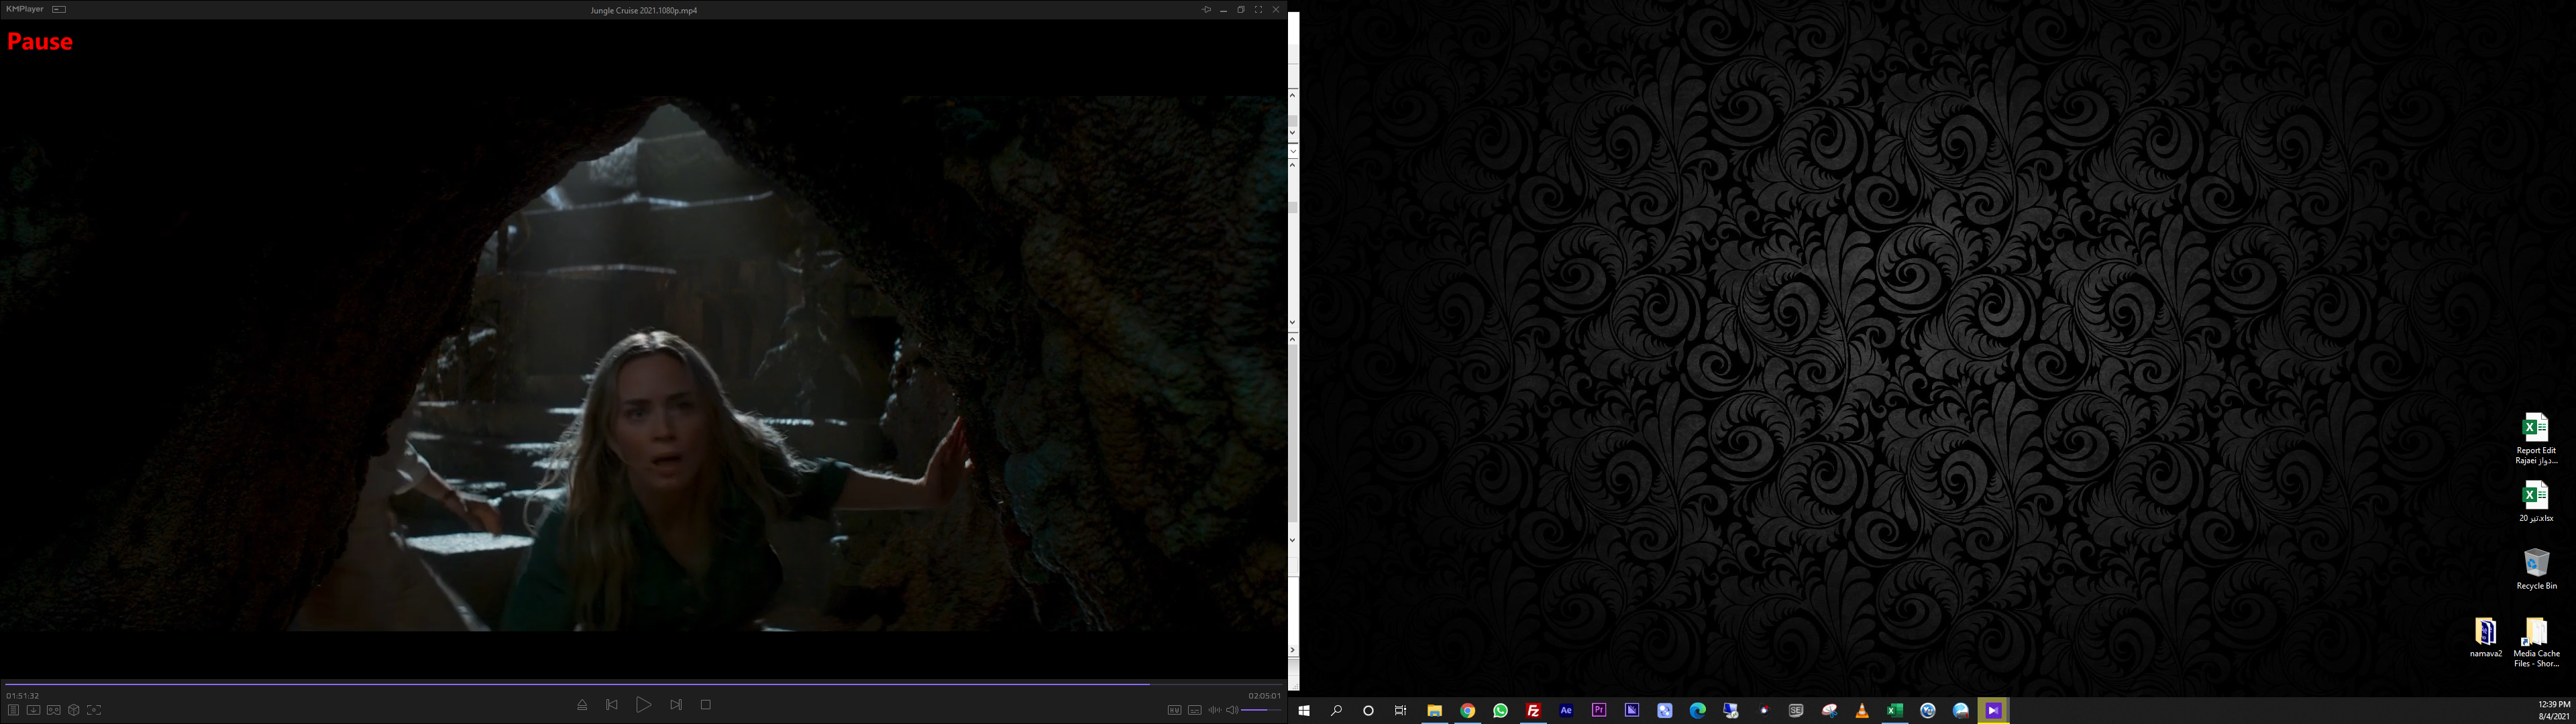Open the playlist panel icon
Viewport: 2576px width, 724px height.
pos(13,710)
